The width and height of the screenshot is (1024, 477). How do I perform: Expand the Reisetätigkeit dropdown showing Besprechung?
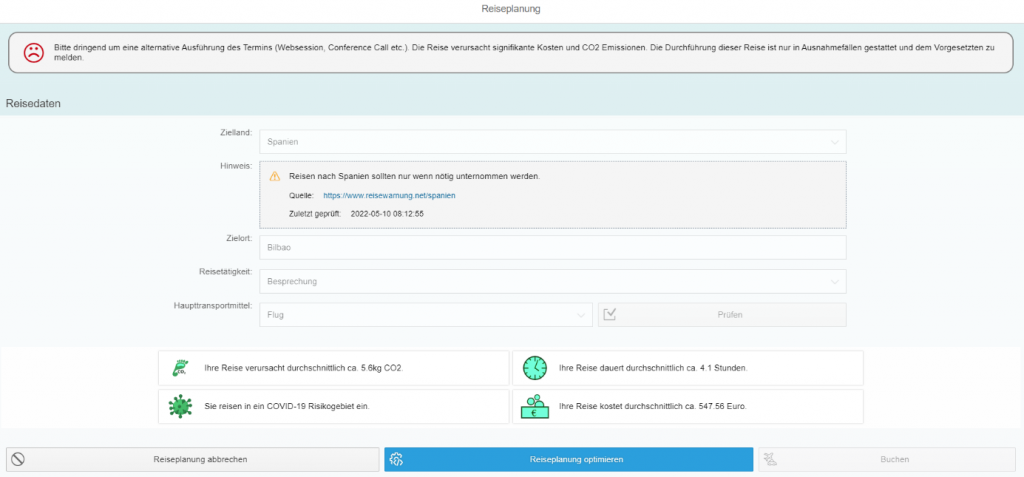click(552, 282)
